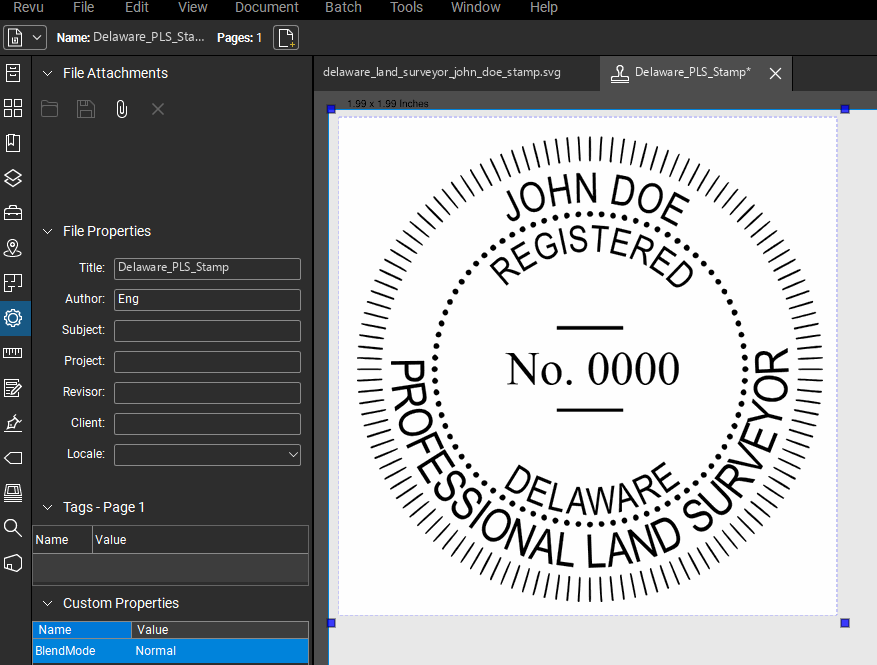Click the Pages: 1 indicator
The width and height of the screenshot is (877, 665).
(x=239, y=37)
